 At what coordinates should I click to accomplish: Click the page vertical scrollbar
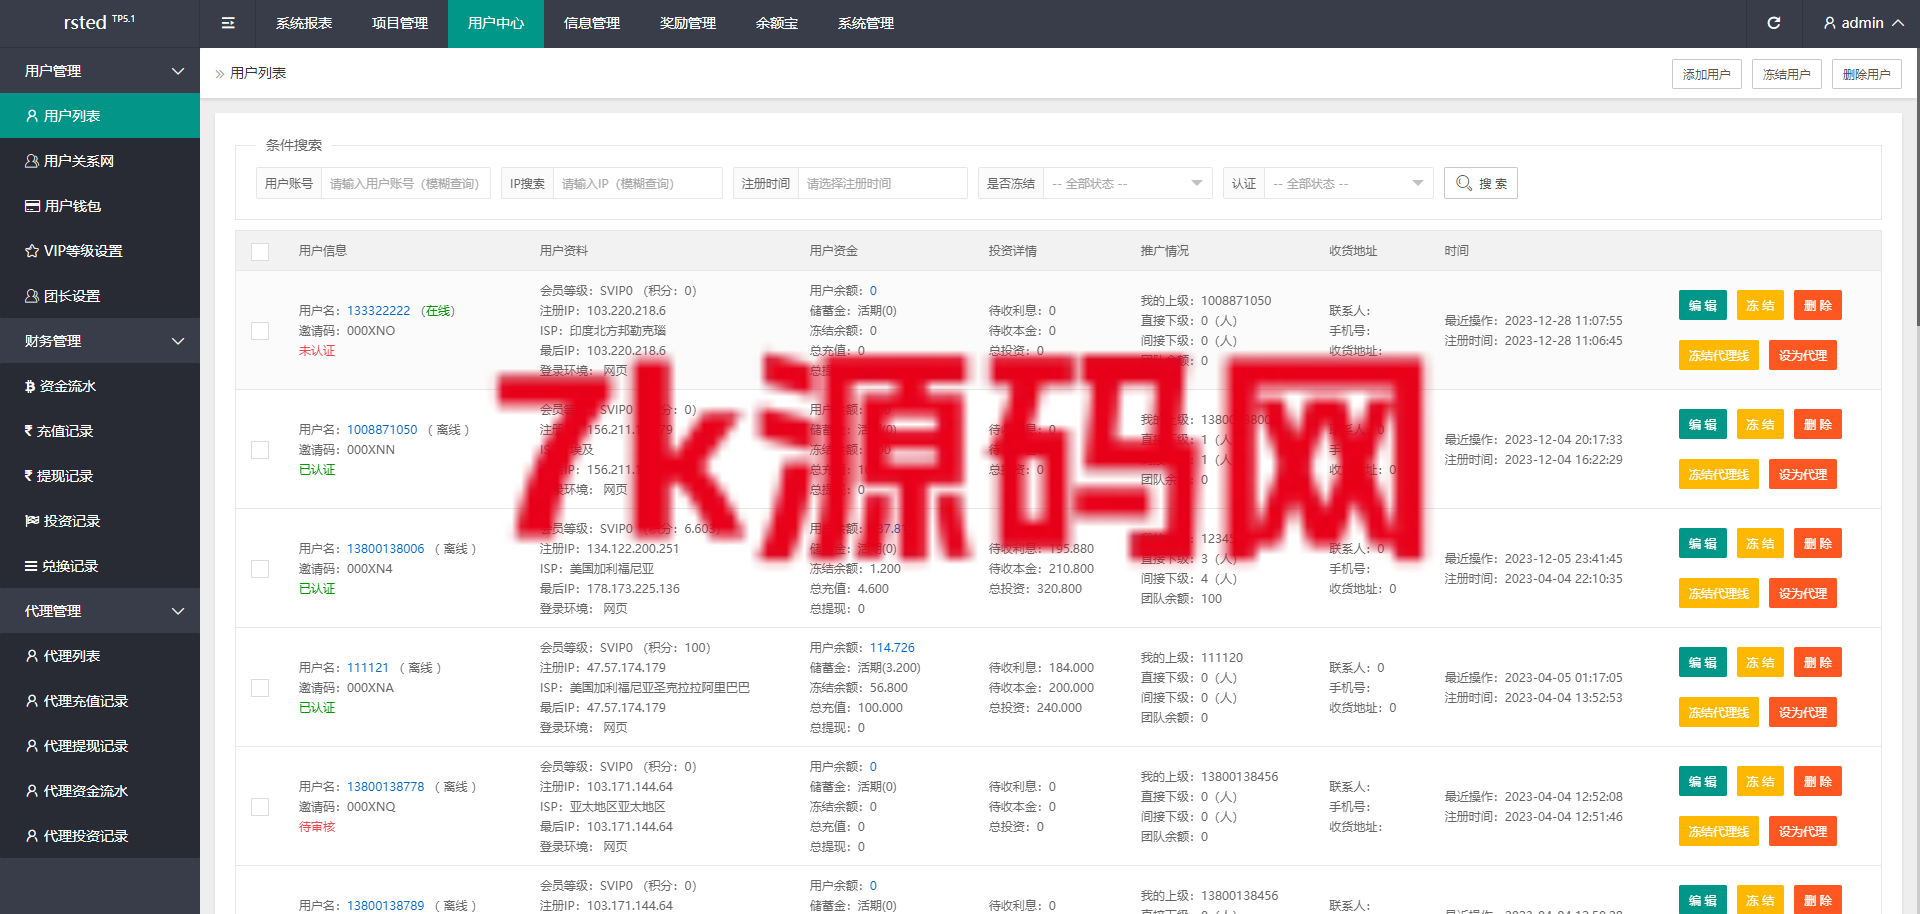click(1916, 186)
